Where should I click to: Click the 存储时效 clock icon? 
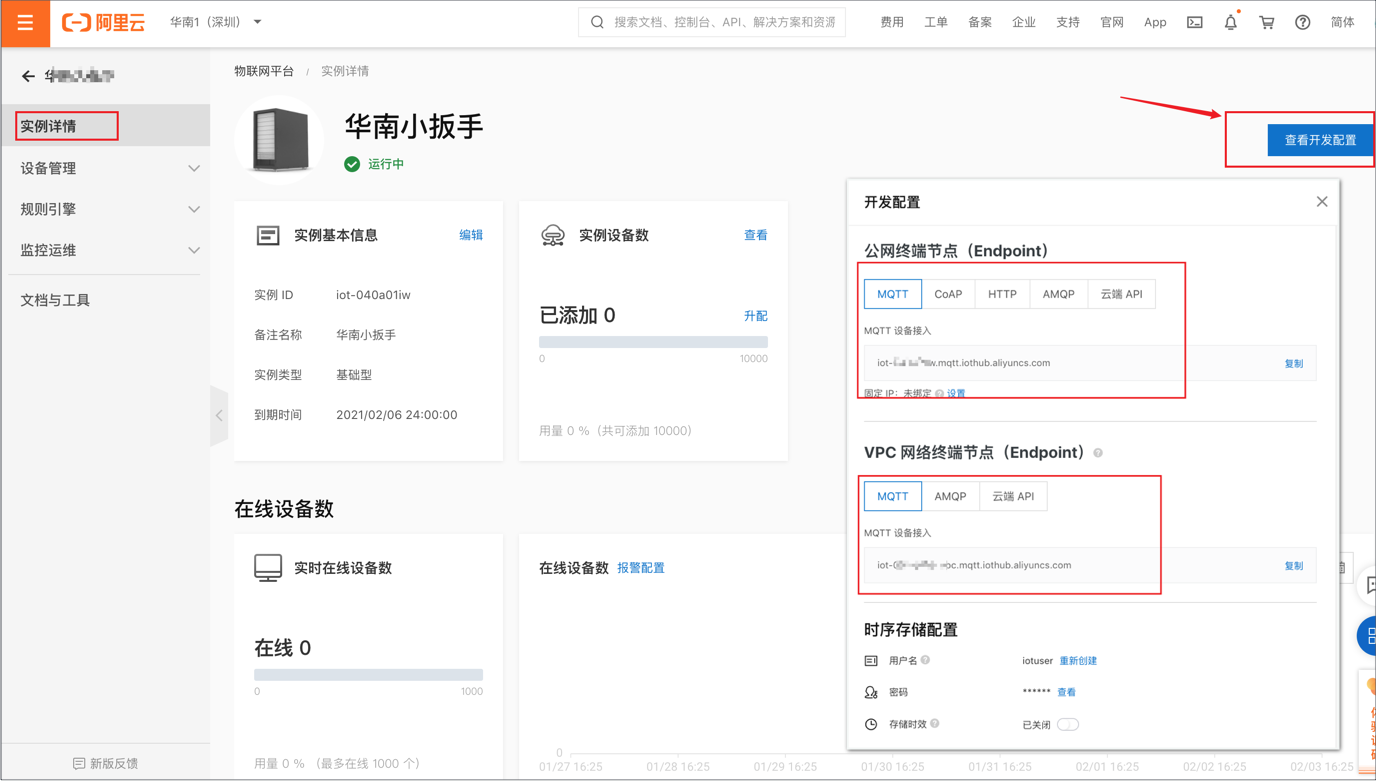coord(871,724)
